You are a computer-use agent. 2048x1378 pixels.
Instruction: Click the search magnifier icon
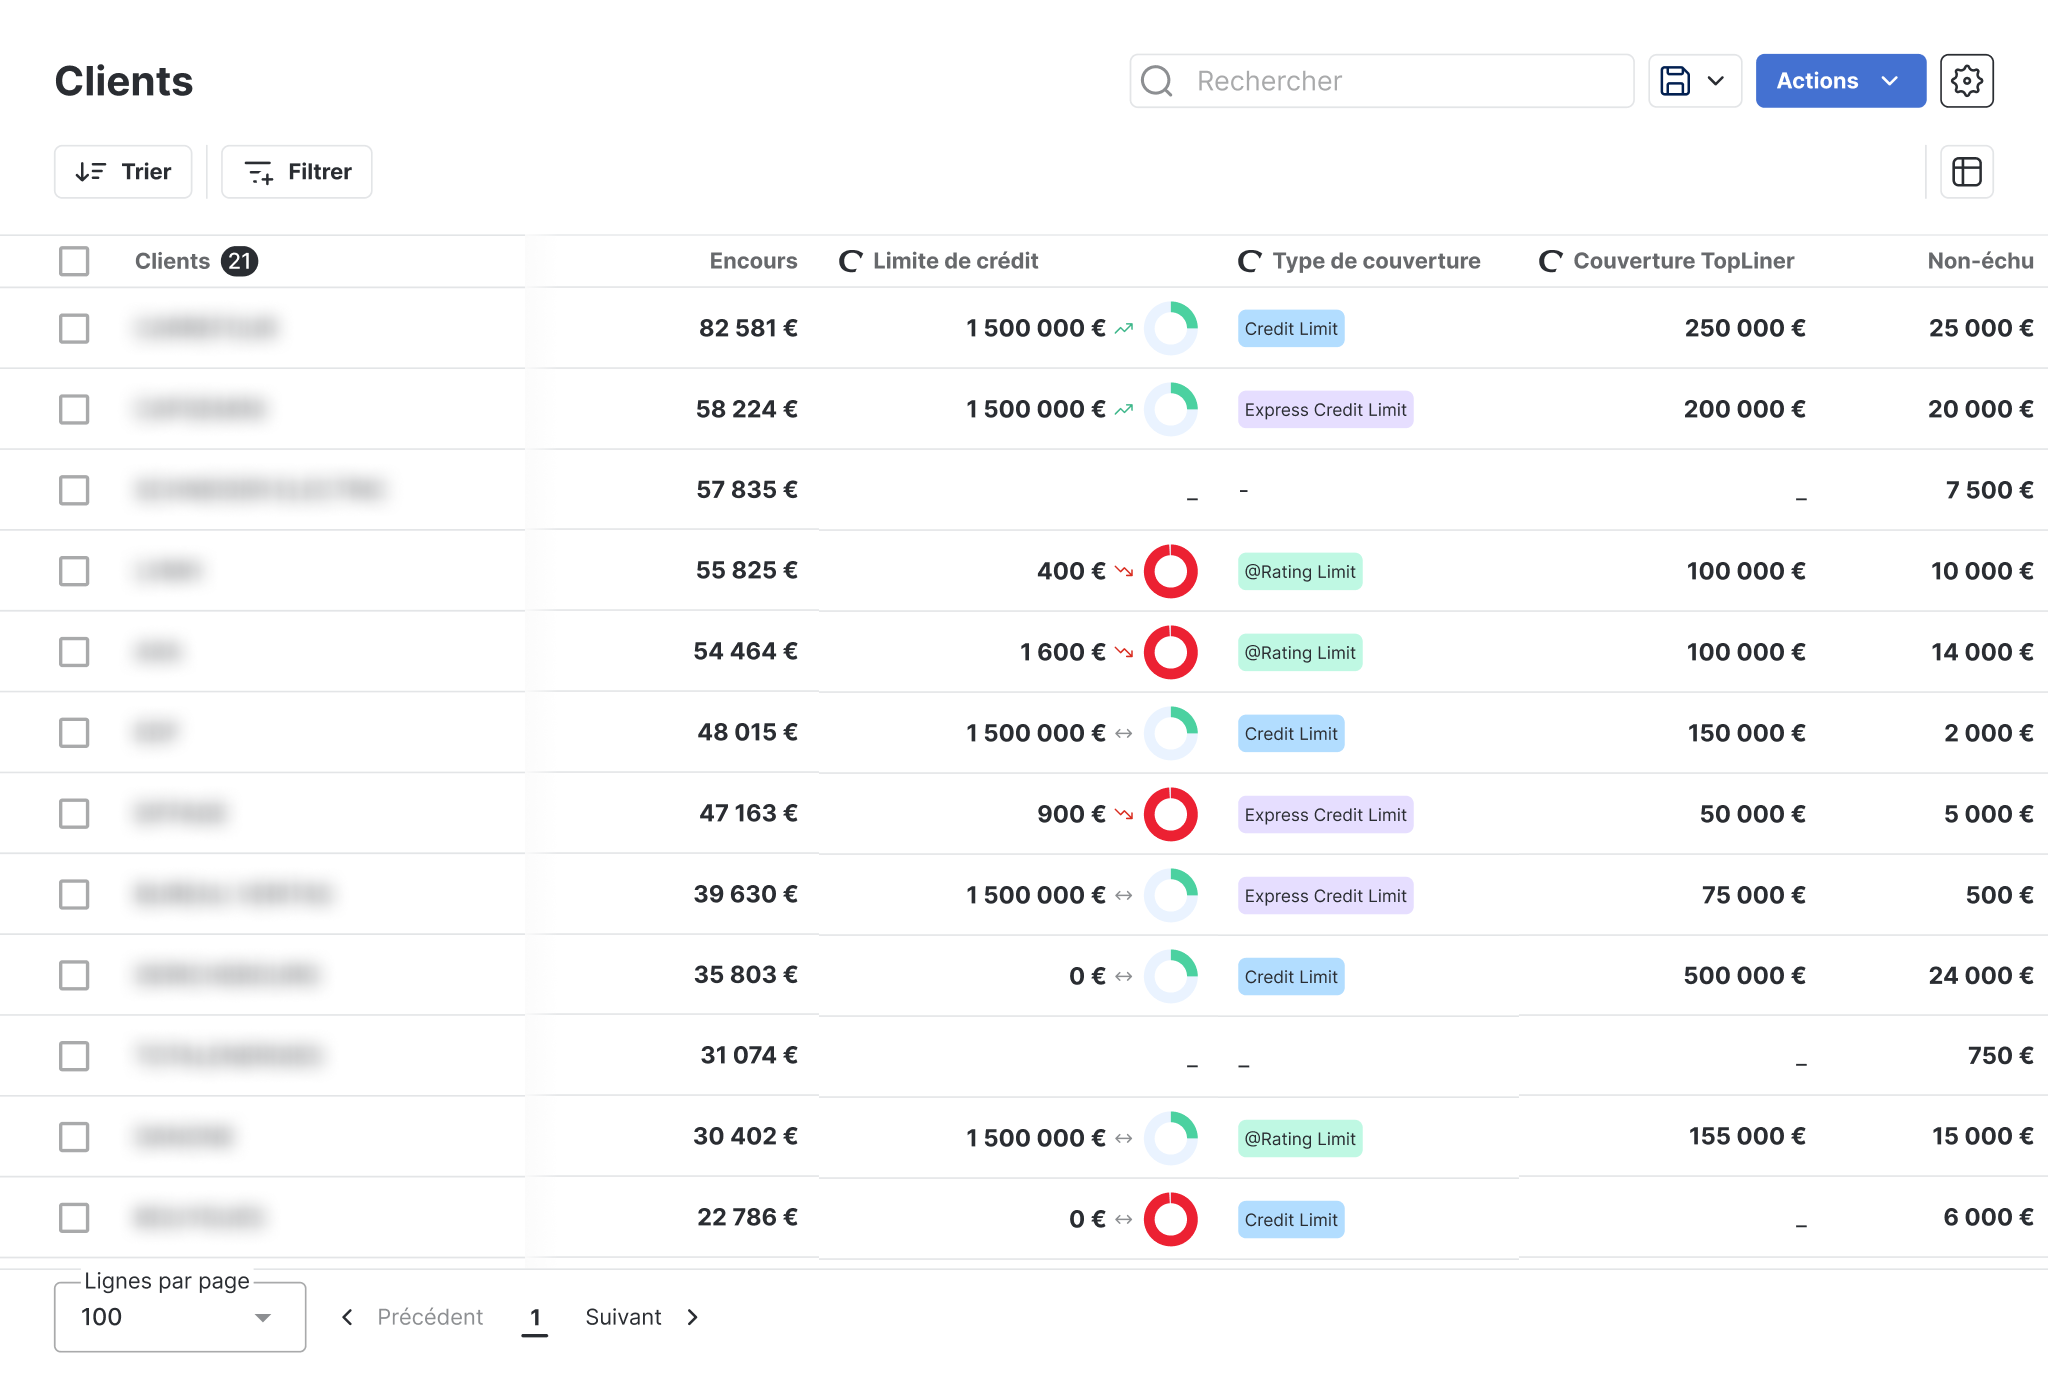(1157, 81)
